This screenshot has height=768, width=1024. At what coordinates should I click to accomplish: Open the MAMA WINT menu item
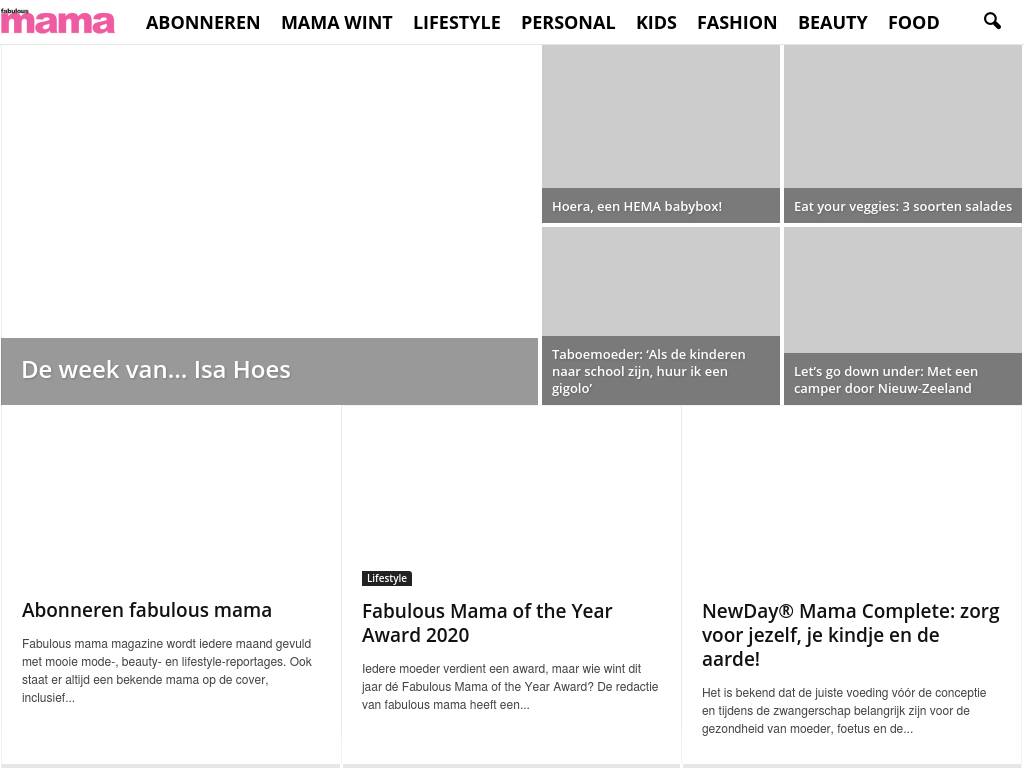(336, 22)
